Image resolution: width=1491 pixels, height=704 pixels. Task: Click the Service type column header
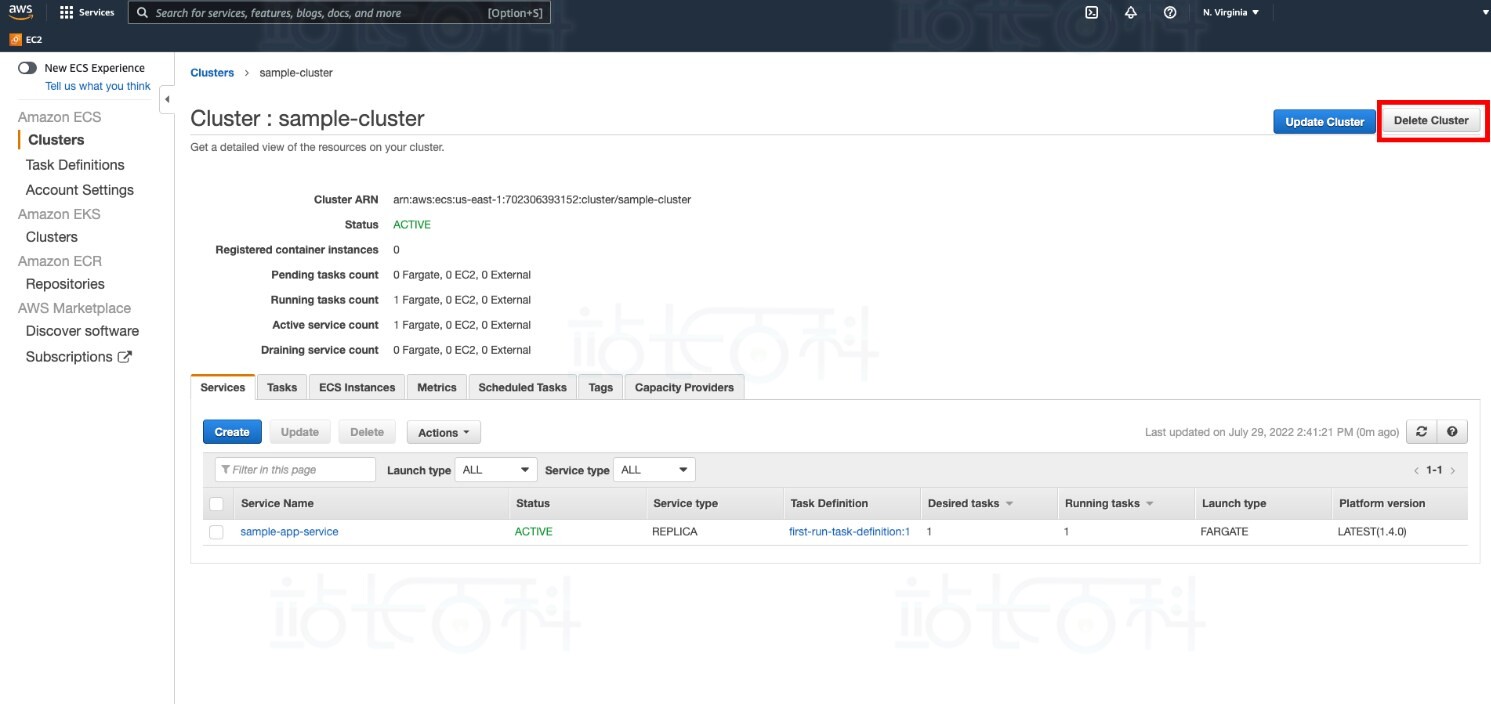click(685, 504)
